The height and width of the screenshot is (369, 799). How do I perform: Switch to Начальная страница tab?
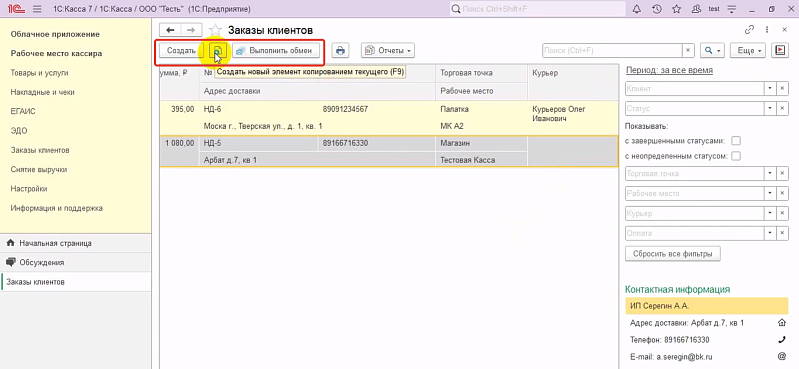(x=56, y=243)
